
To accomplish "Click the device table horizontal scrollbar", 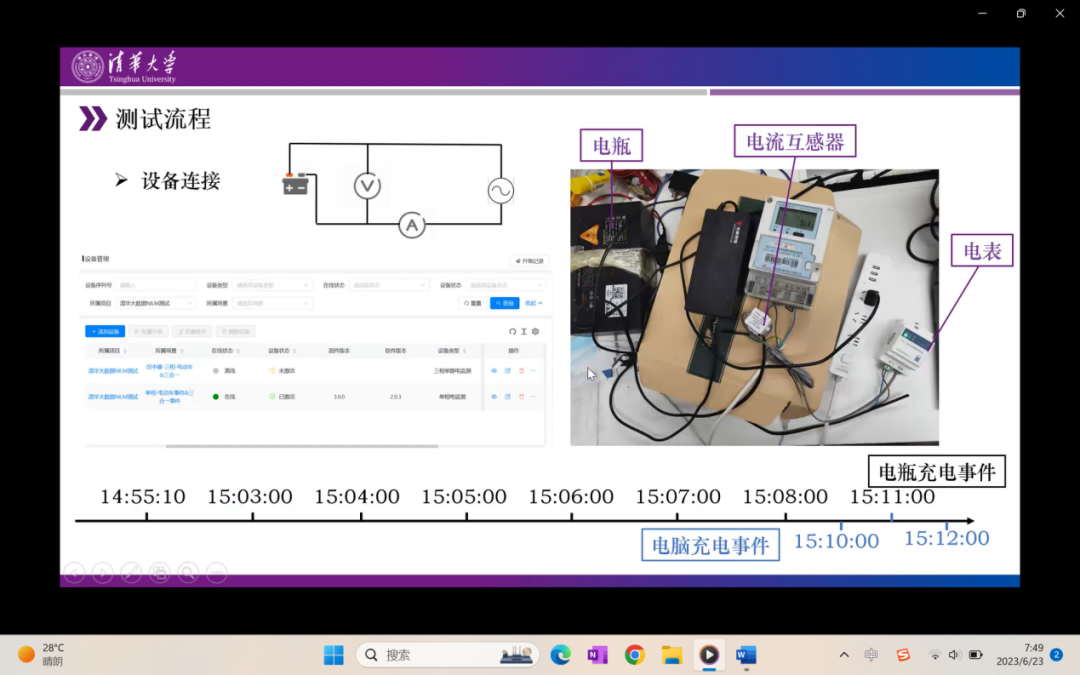I will coord(302,446).
